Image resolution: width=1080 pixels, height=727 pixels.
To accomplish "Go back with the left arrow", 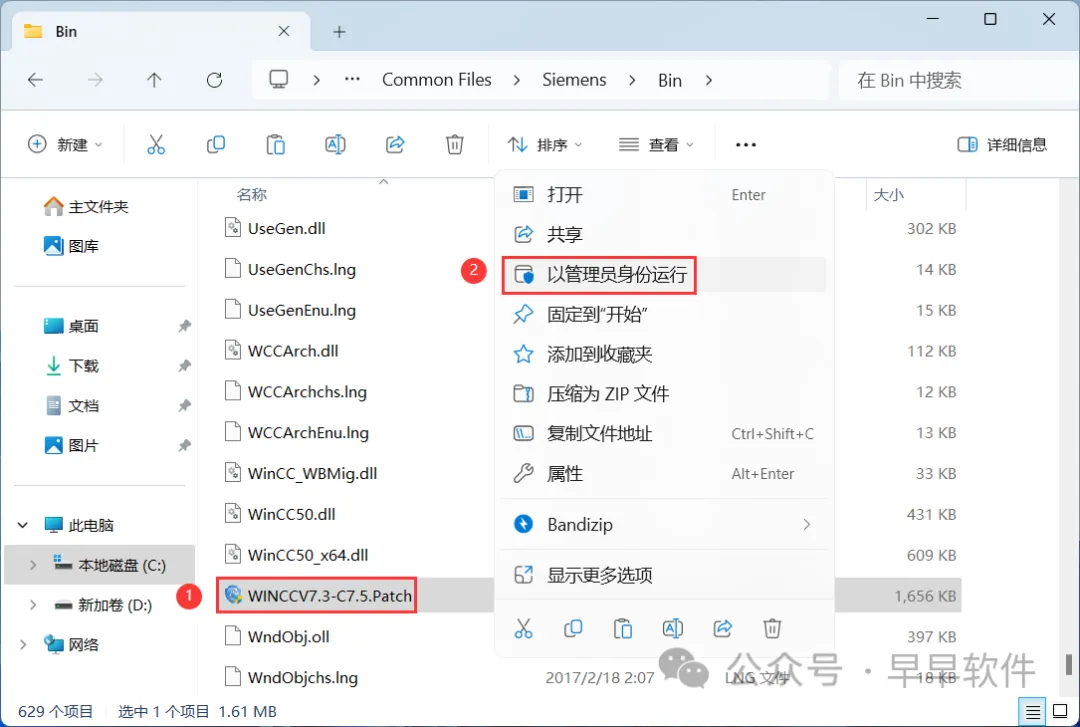I will (x=35, y=80).
